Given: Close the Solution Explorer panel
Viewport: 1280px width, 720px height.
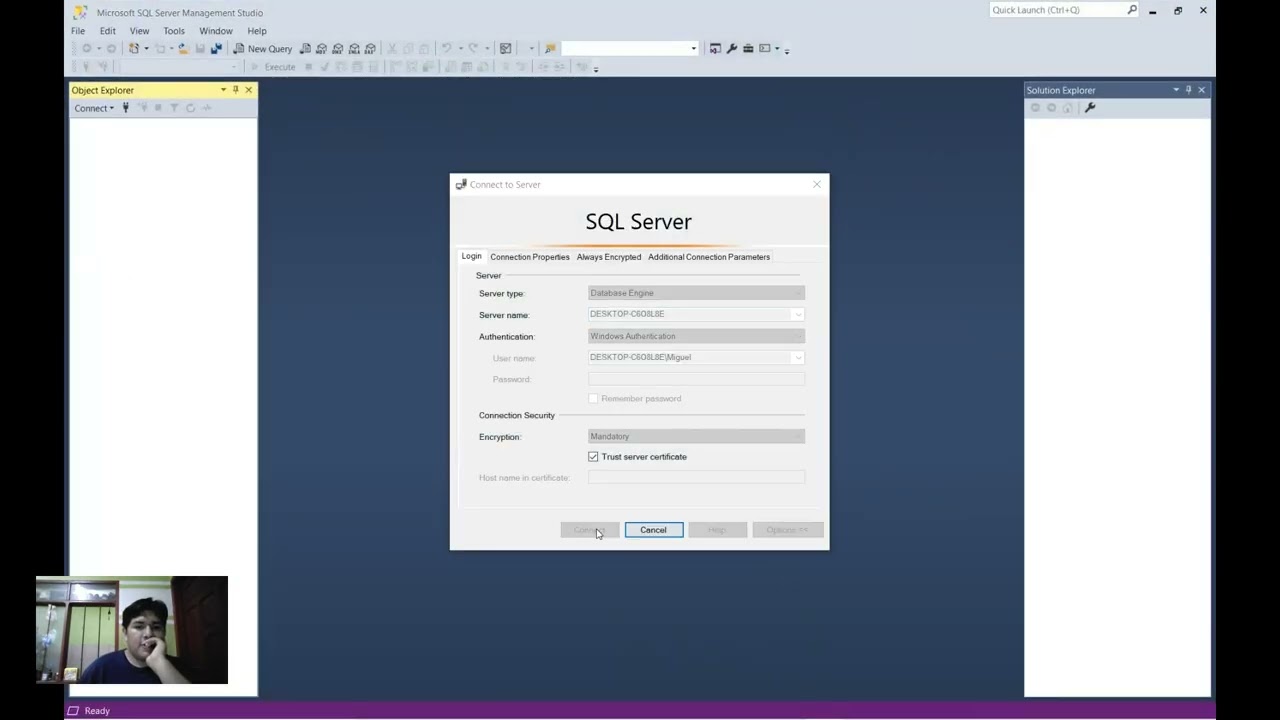Looking at the screenshot, I should tap(1202, 90).
